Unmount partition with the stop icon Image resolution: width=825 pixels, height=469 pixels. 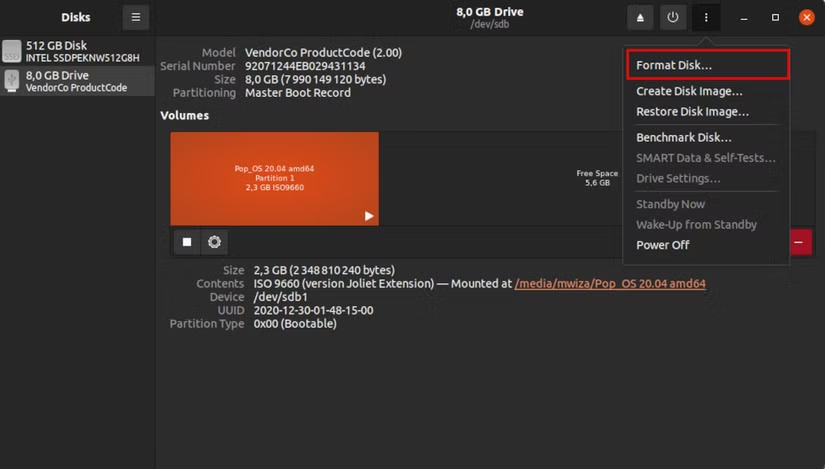[187, 242]
